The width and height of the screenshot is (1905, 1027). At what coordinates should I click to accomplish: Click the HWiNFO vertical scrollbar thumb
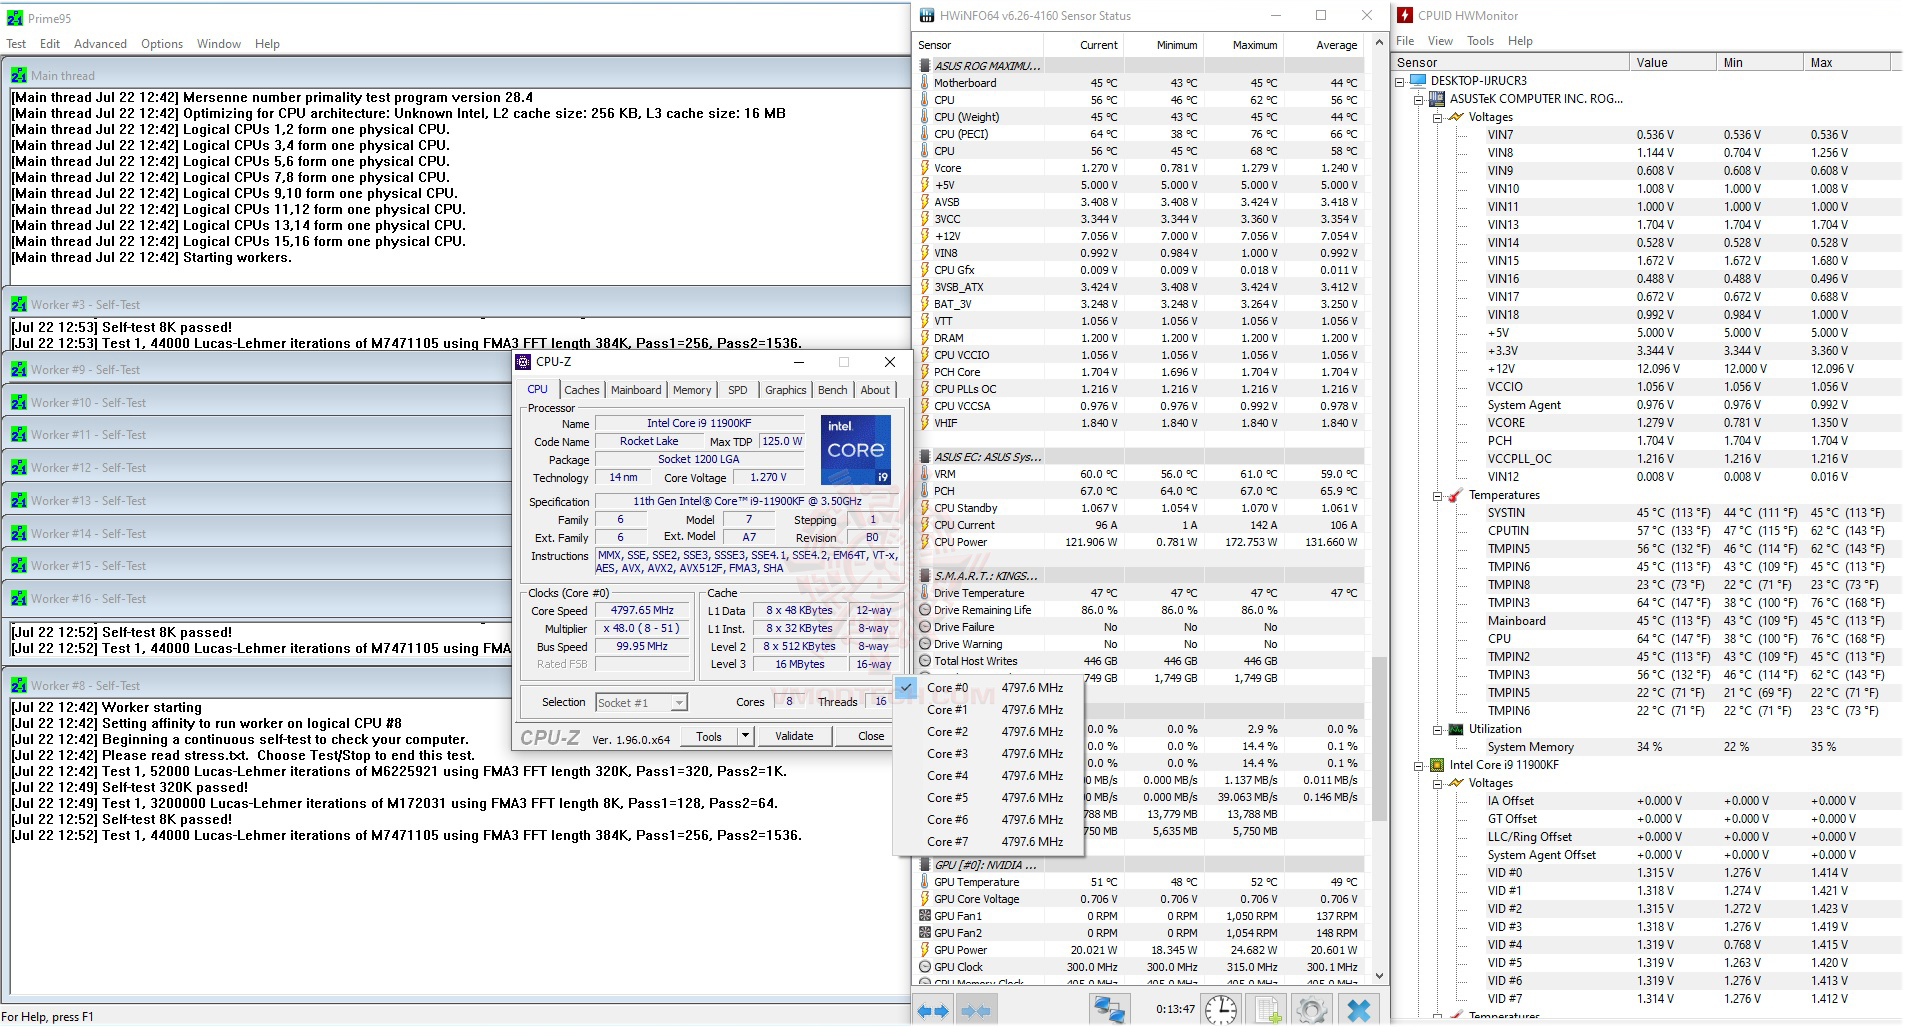[1379, 738]
